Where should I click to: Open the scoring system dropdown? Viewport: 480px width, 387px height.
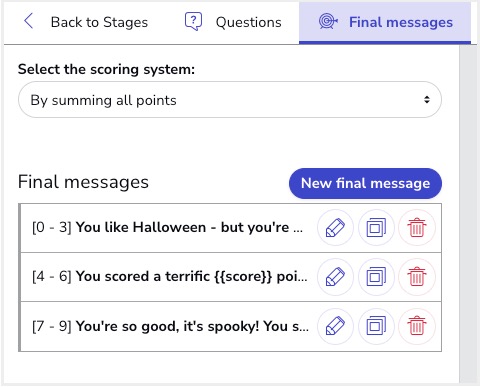coord(230,100)
